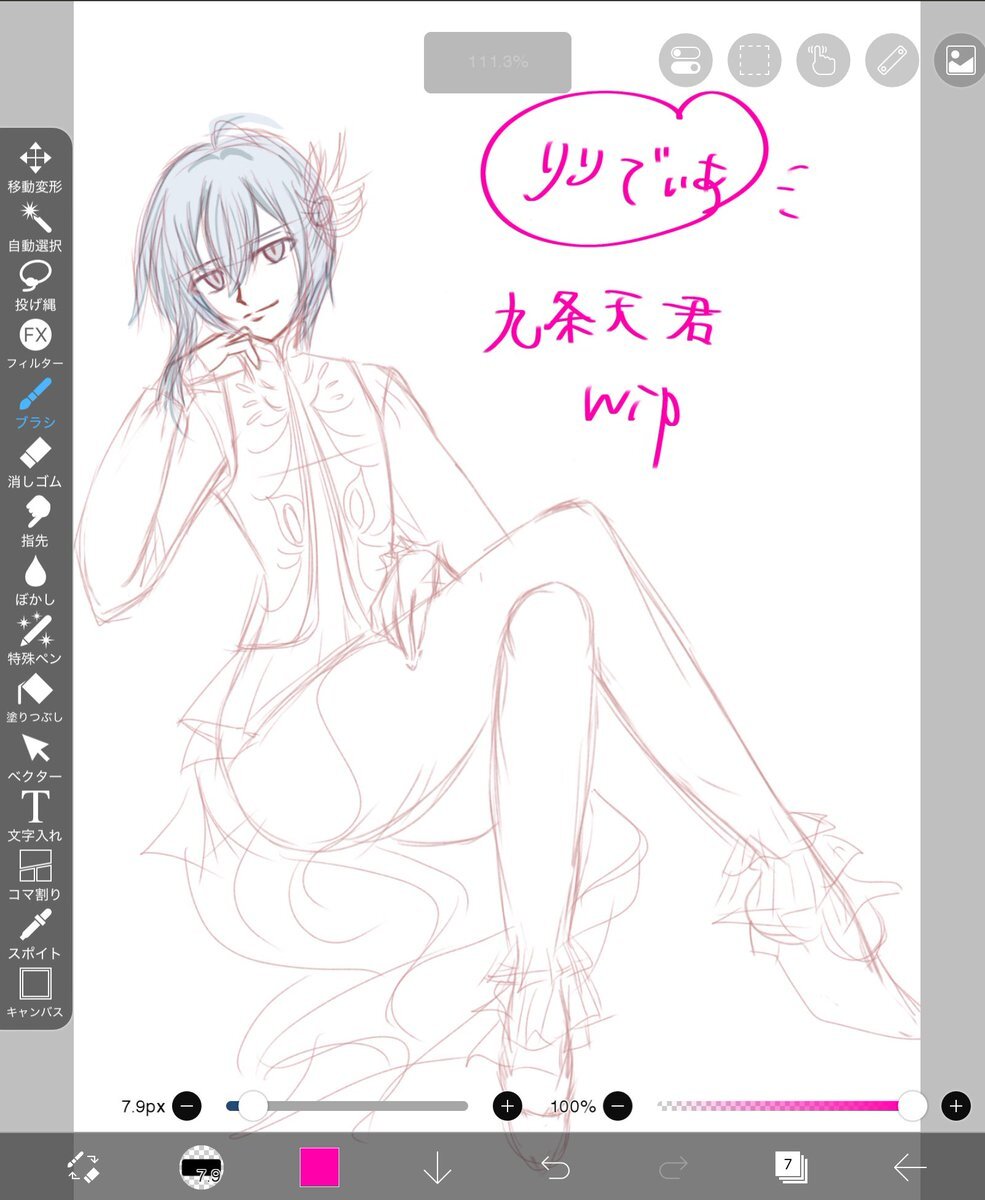This screenshot has height=1200, width=985.
Task: Tap the finger touch gesture icon
Action: [x=822, y=60]
